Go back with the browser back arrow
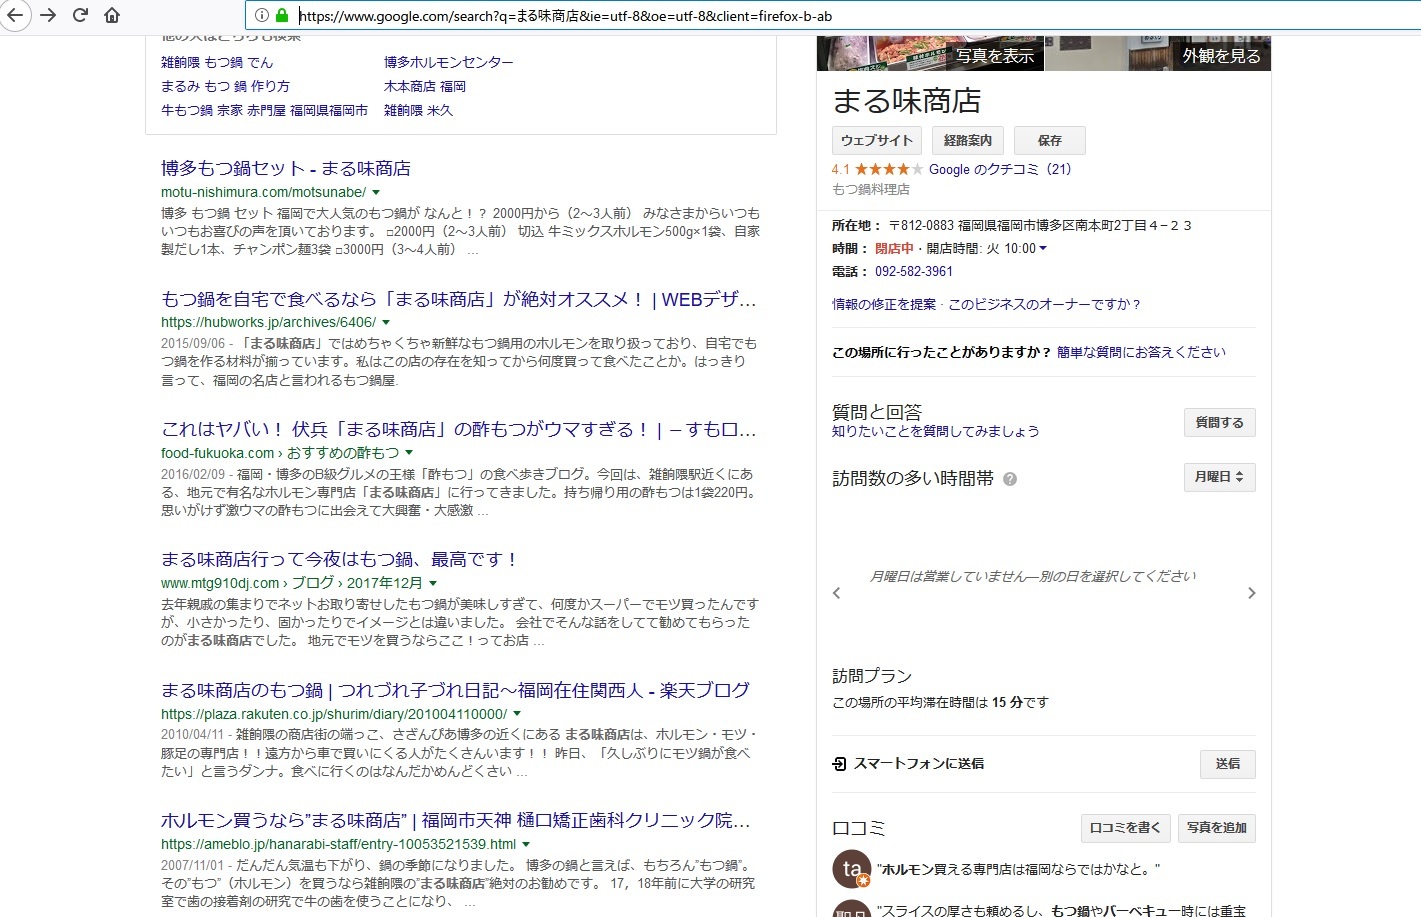This screenshot has height=917, width=1421. pos(15,15)
